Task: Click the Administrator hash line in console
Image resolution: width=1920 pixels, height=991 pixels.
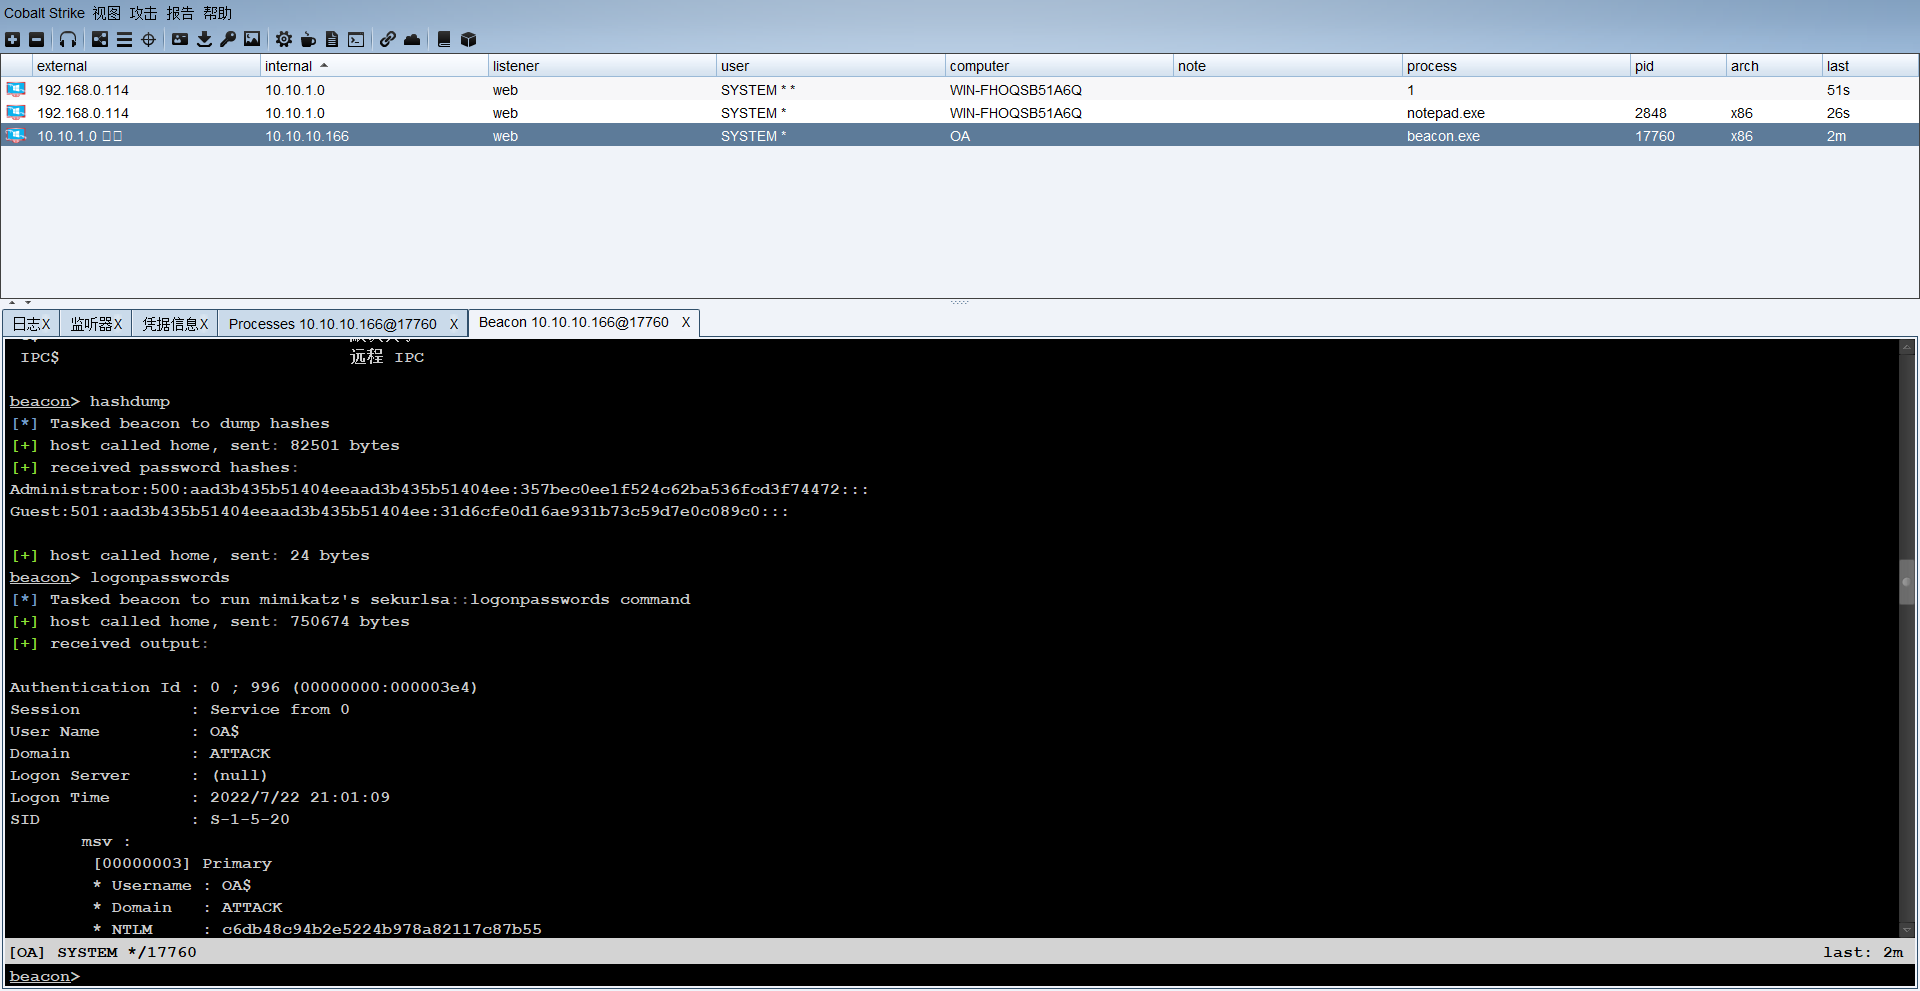Action: 439,489
